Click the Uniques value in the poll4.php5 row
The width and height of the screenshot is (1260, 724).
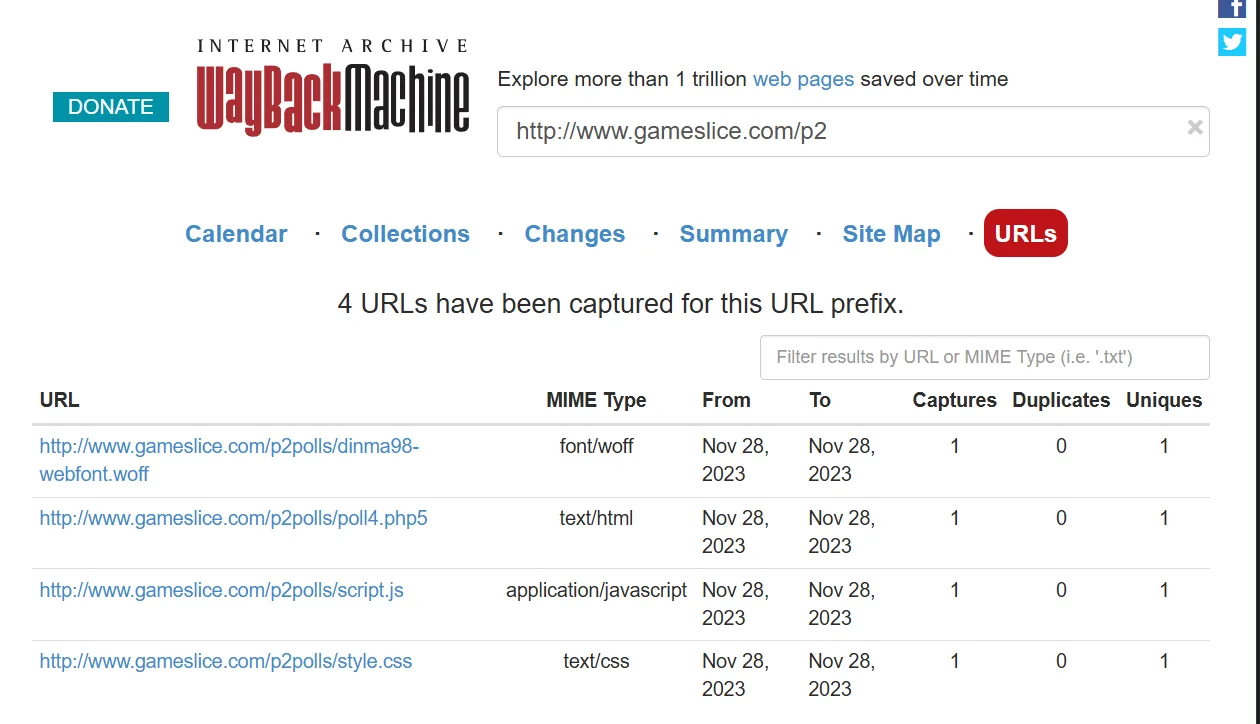point(1164,518)
